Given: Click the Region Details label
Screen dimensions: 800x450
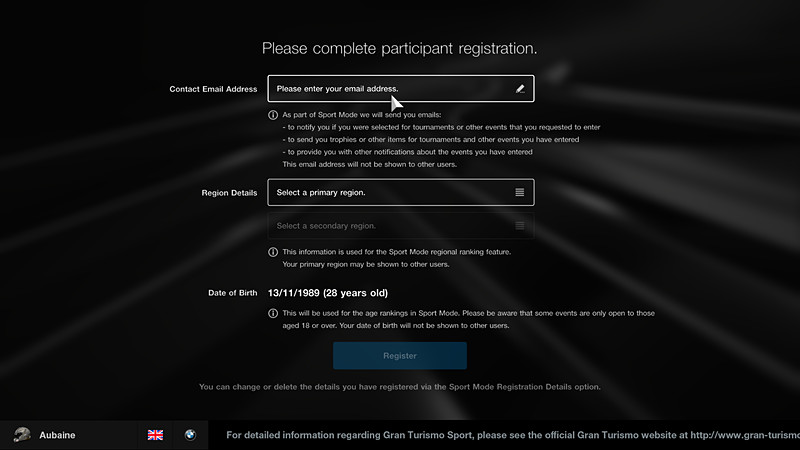Looking at the screenshot, I should 229,193.
